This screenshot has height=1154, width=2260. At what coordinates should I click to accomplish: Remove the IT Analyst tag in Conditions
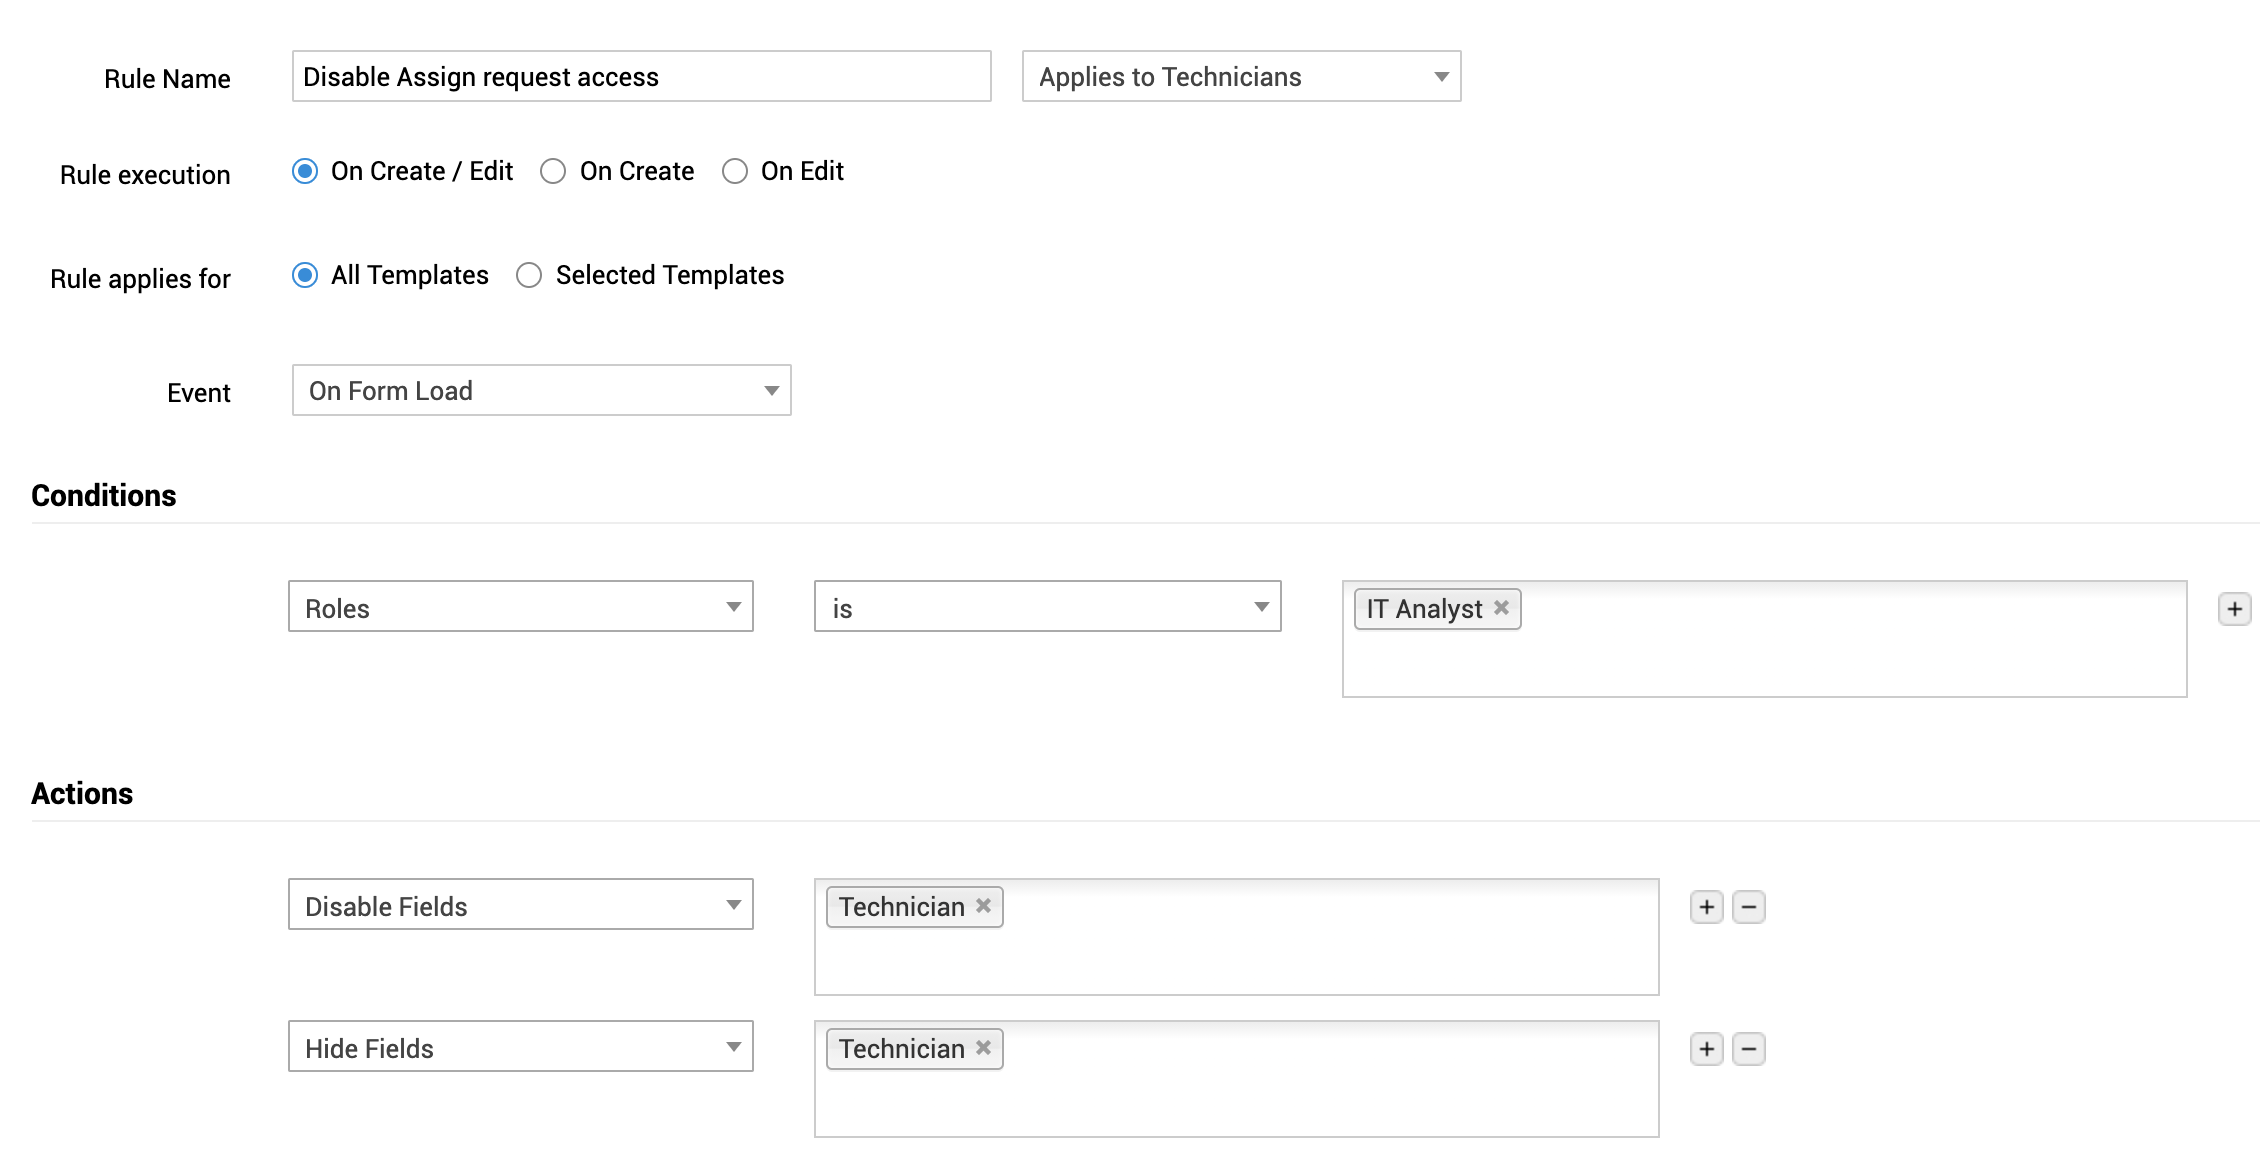click(x=1501, y=607)
